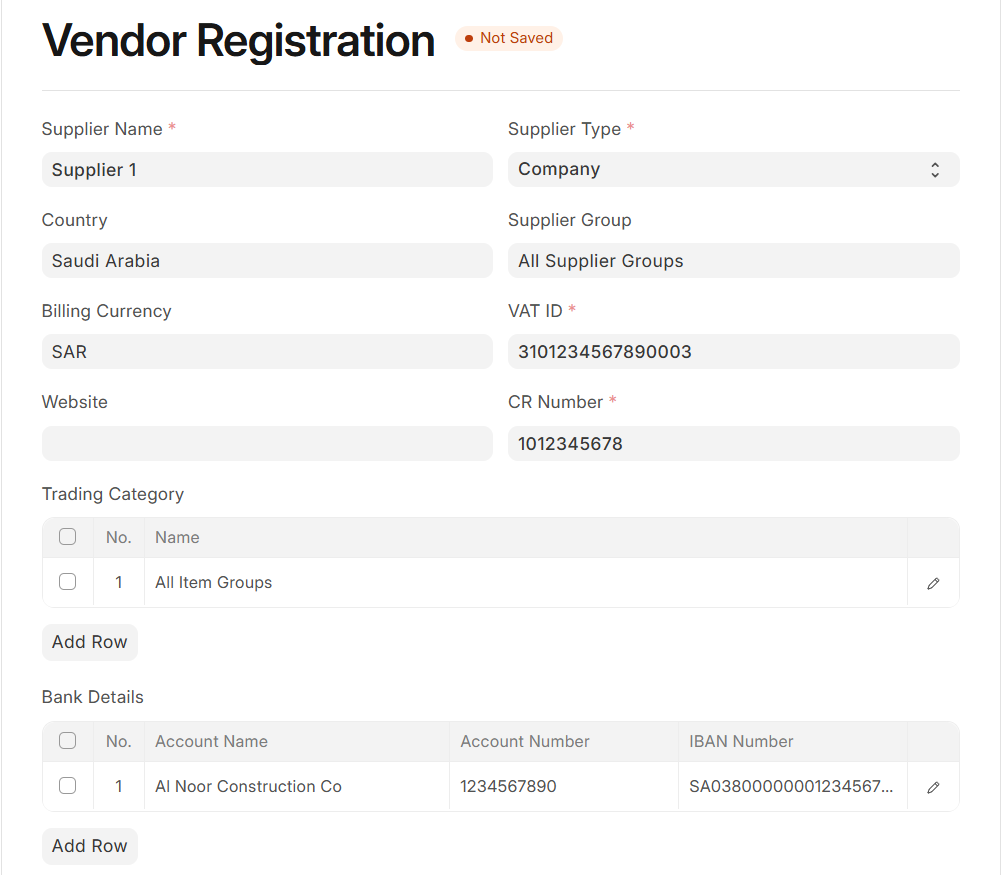The width and height of the screenshot is (1003, 875).
Task: Click the IBAN Number cell in Bank Details
Action: pyautogui.click(x=791, y=787)
